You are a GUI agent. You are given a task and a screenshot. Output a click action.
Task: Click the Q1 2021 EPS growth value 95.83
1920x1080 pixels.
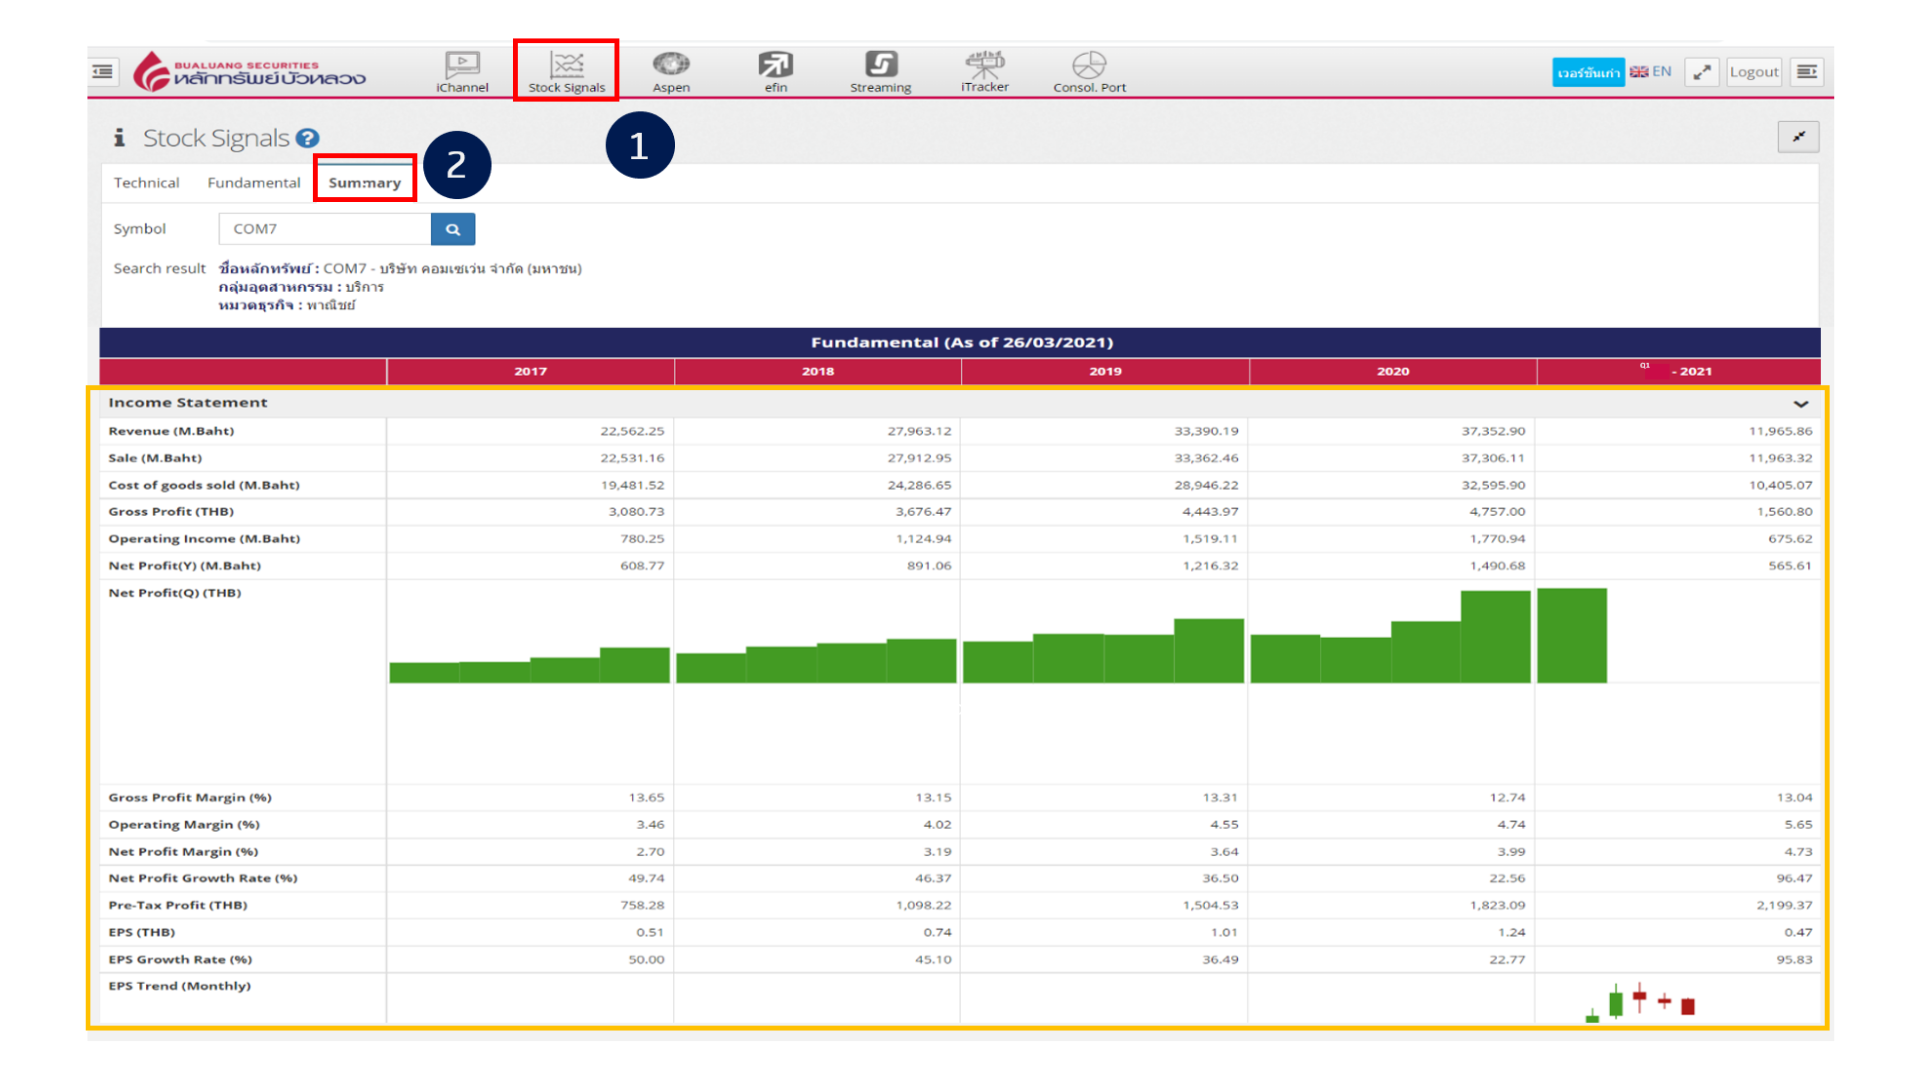click(x=1794, y=959)
